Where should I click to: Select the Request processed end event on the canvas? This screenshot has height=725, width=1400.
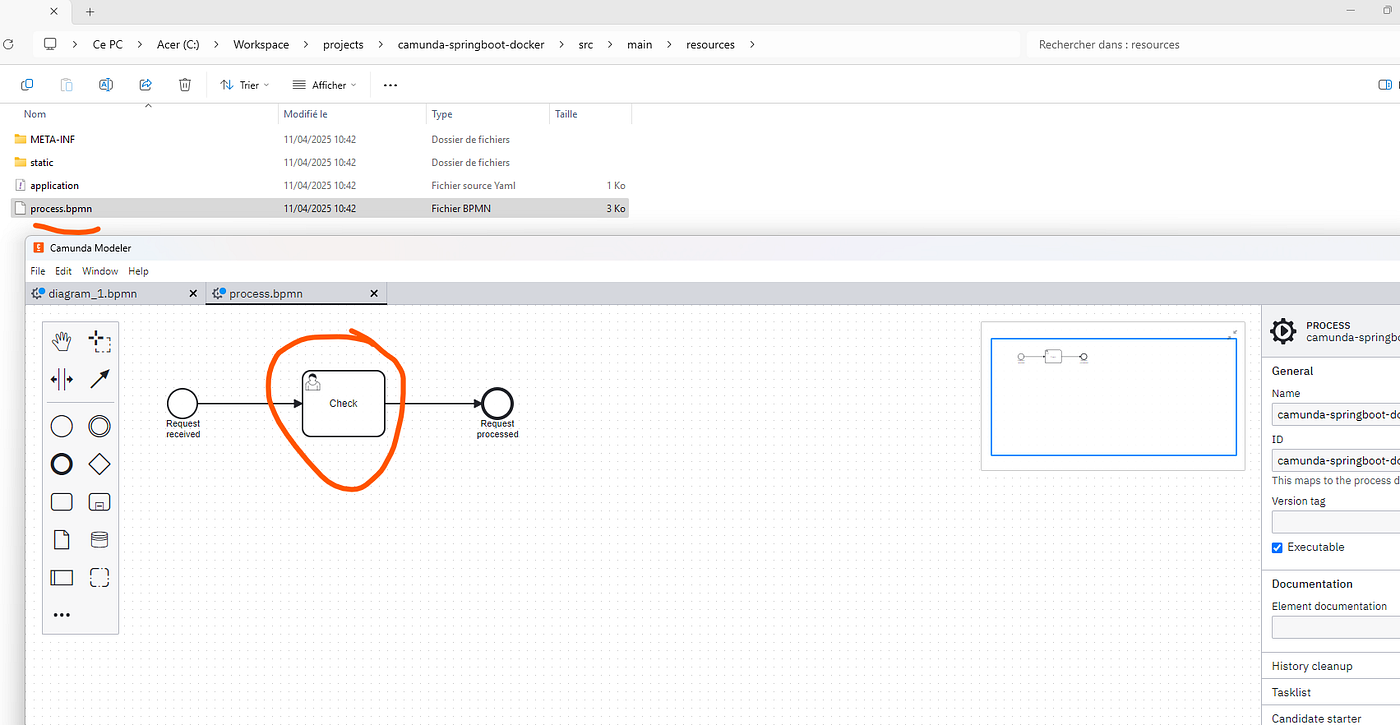497,404
